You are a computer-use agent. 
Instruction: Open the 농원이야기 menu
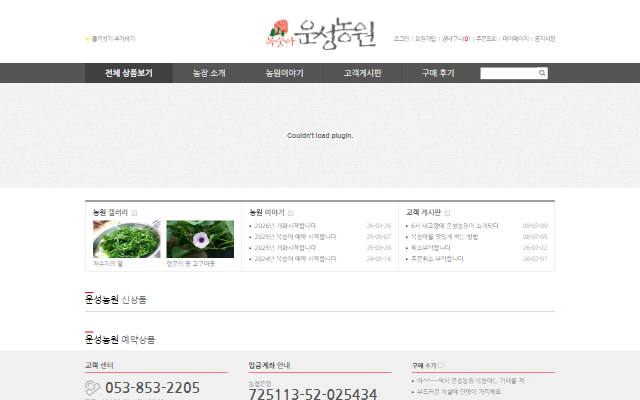tap(284, 73)
